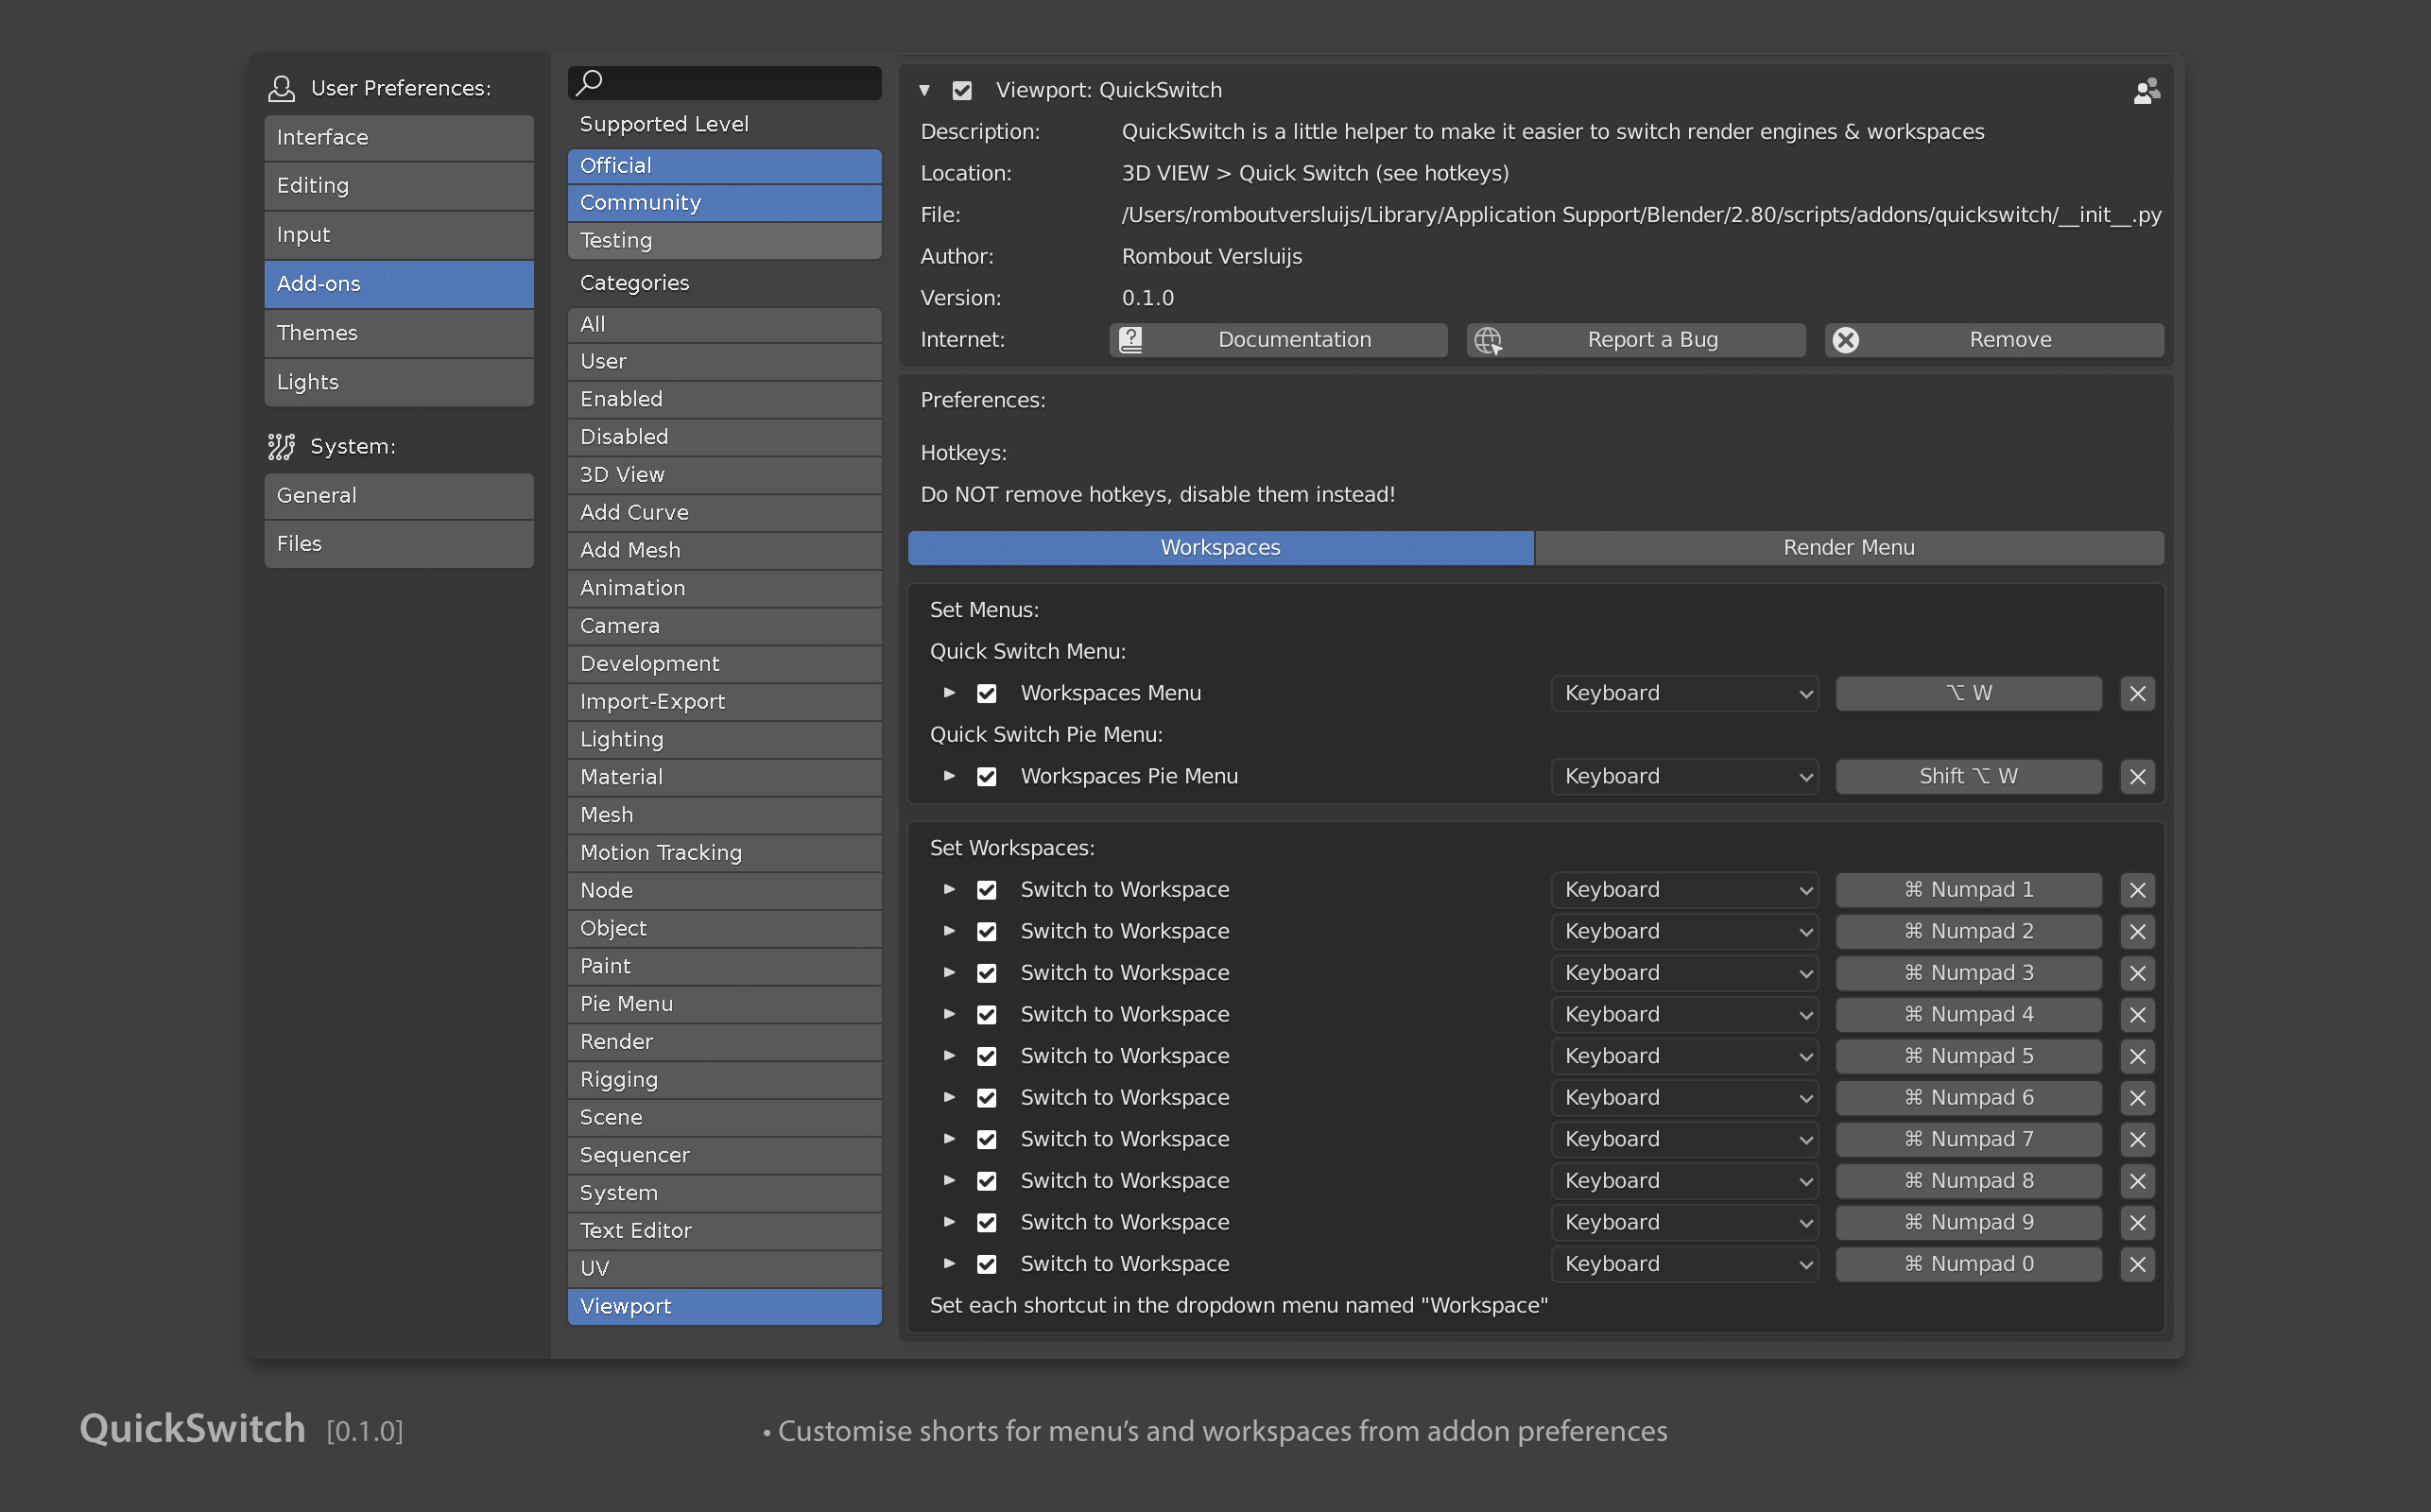The width and height of the screenshot is (2431, 1512).
Task: Click the addon author profile icon top-right
Action: pos(2146,91)
